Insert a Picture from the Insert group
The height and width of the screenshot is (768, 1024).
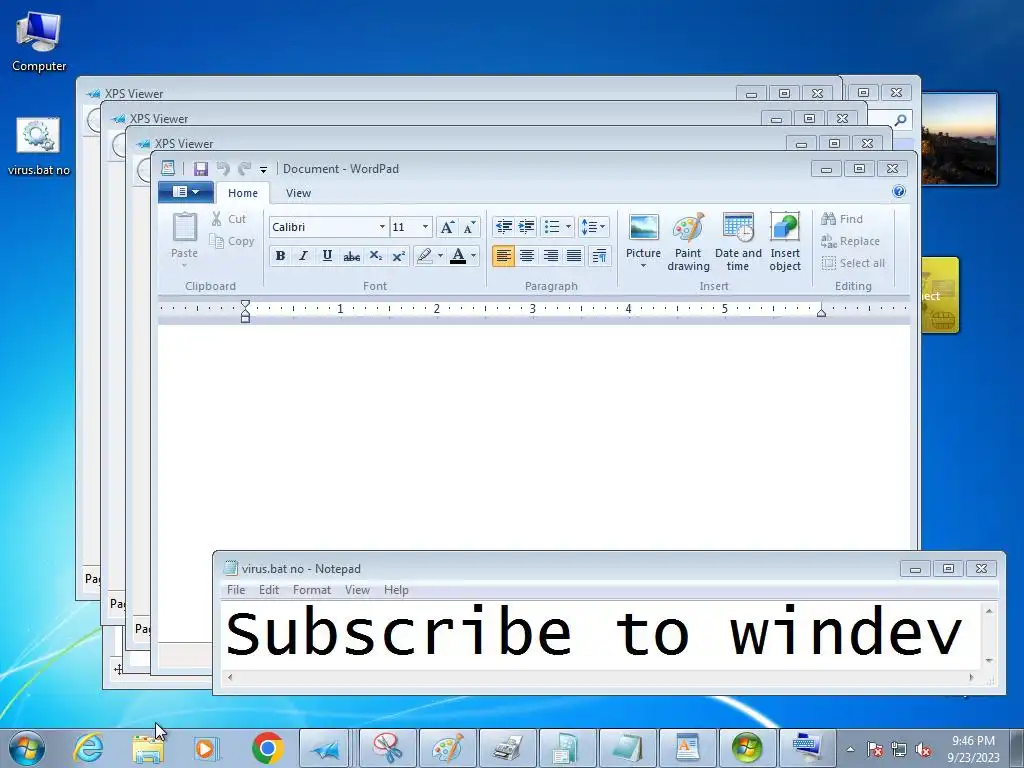(643, 241)
